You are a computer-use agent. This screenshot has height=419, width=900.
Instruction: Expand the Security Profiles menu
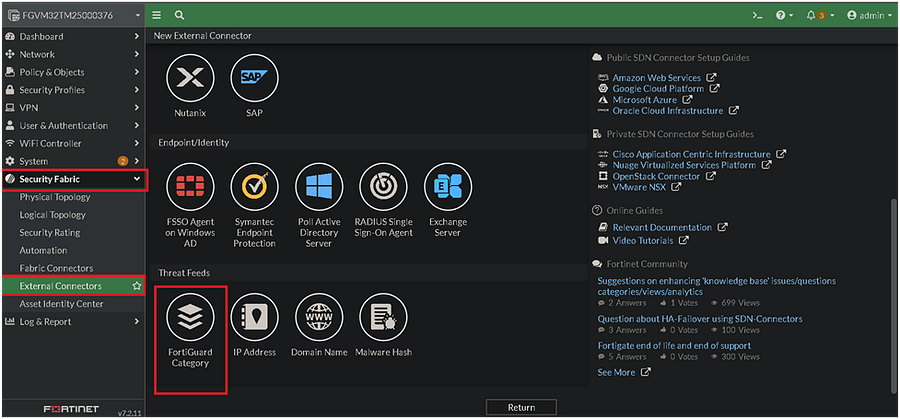pos(73,90)
